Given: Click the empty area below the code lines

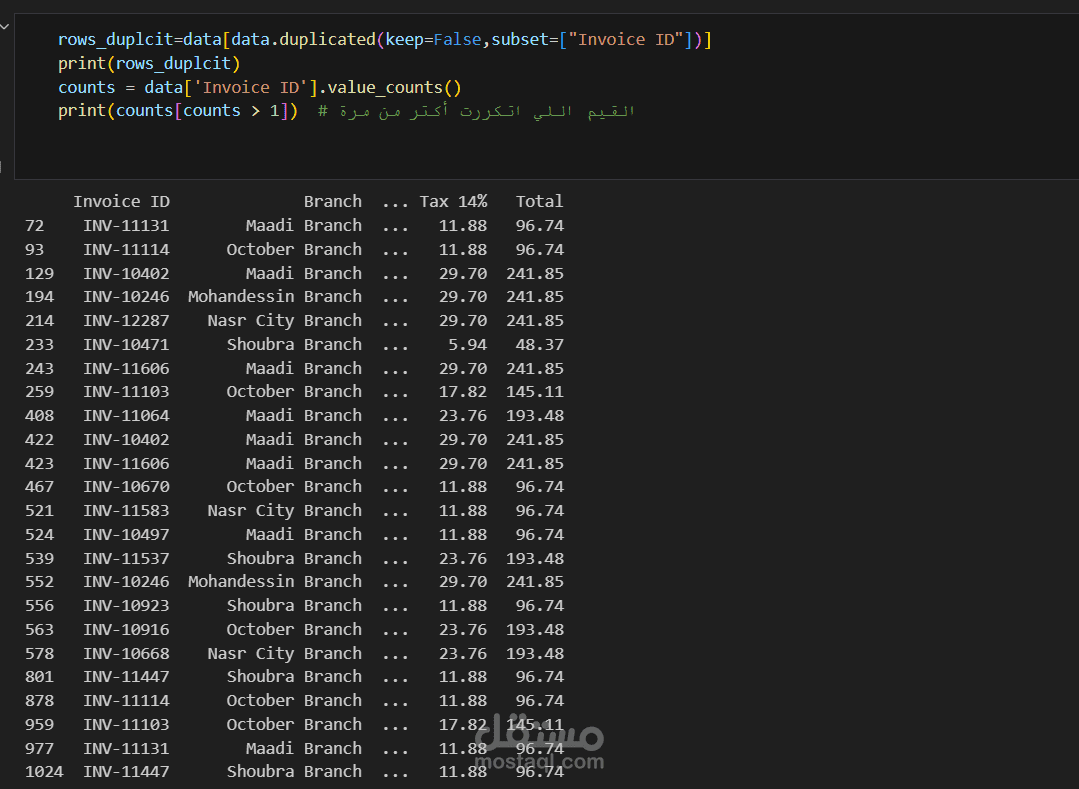Looking at the screenshot, I should pos(400,150).
